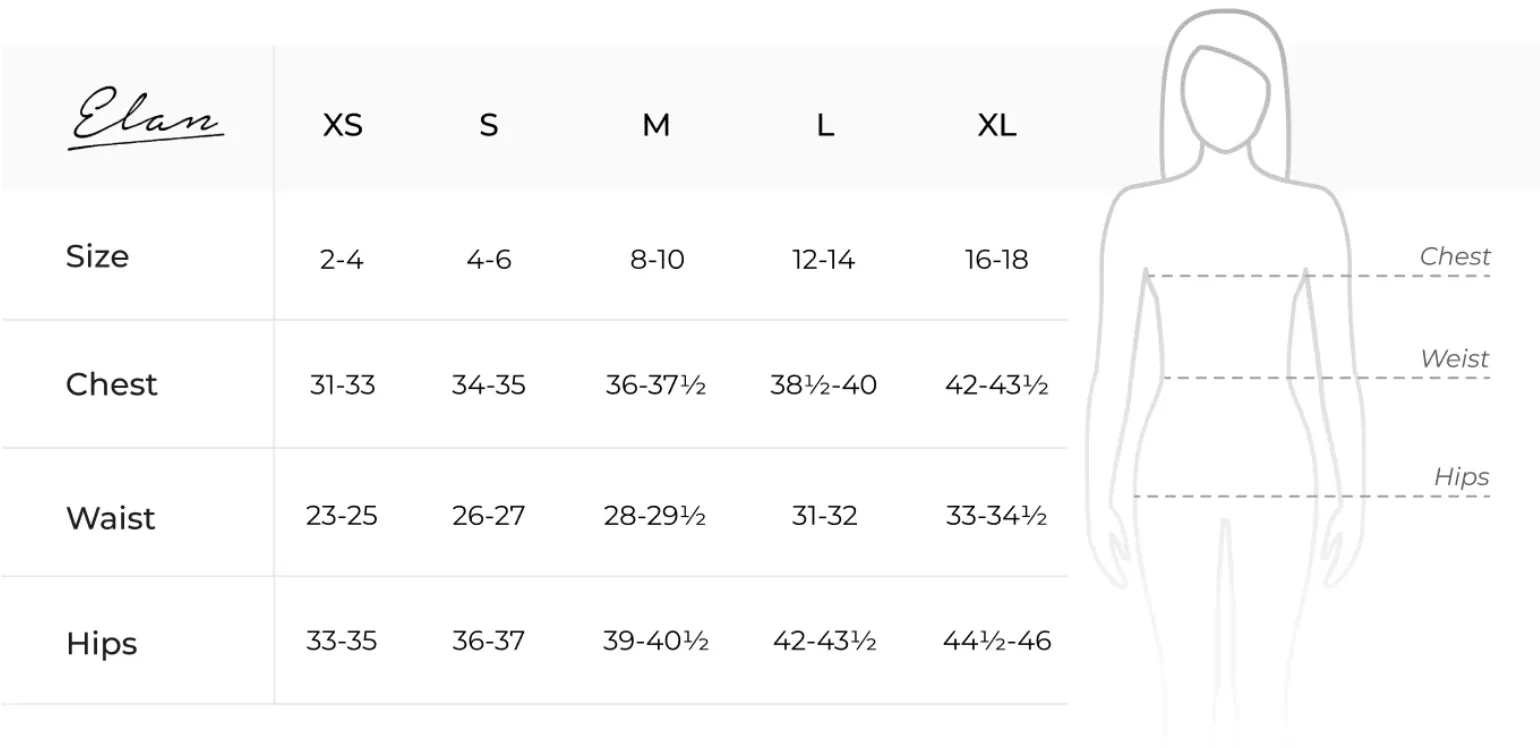The width and height of the screenshot is (1540, 748).
Task: Click the 26-27 waist measurement
Action: tap(488, 517)
